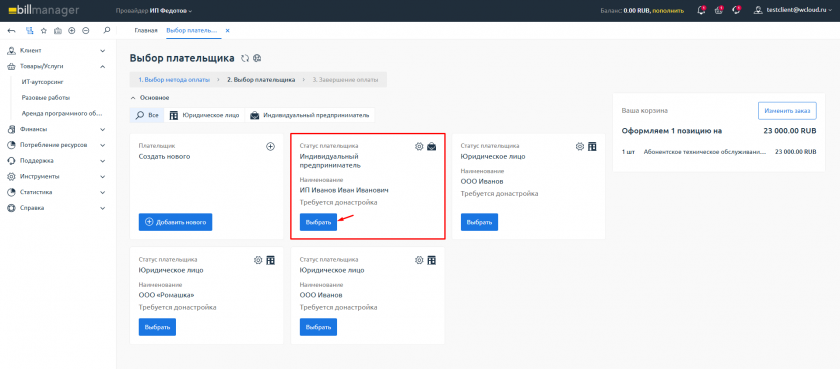Screen dimensions: 840x369
Task: Collapse the Товары/Услуги section
Action: click(103, 67)
